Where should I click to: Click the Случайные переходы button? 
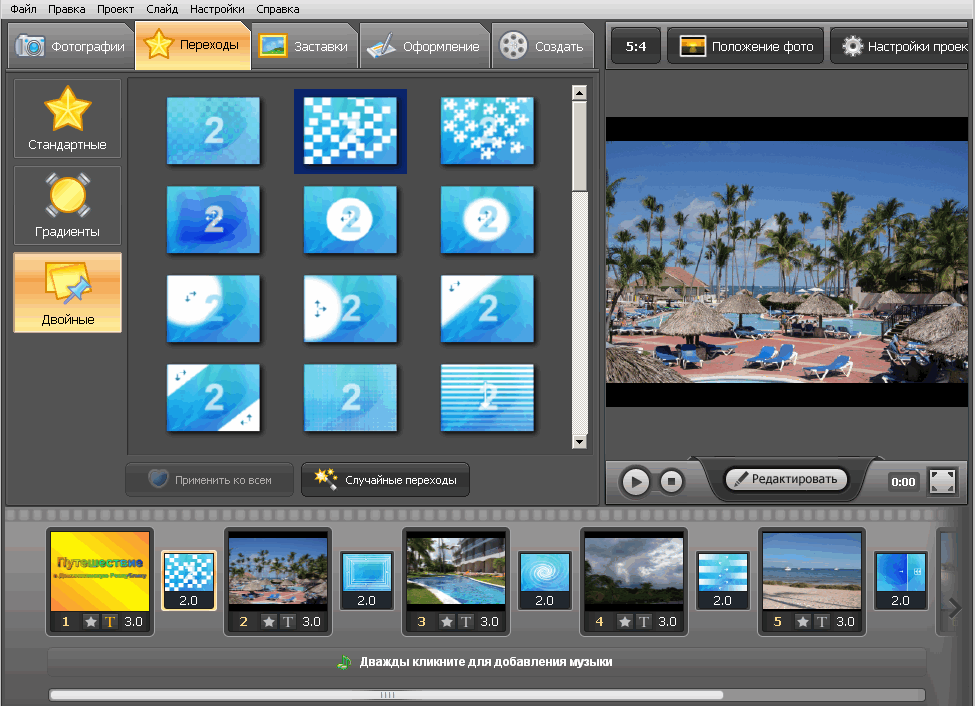pos(385,480)
